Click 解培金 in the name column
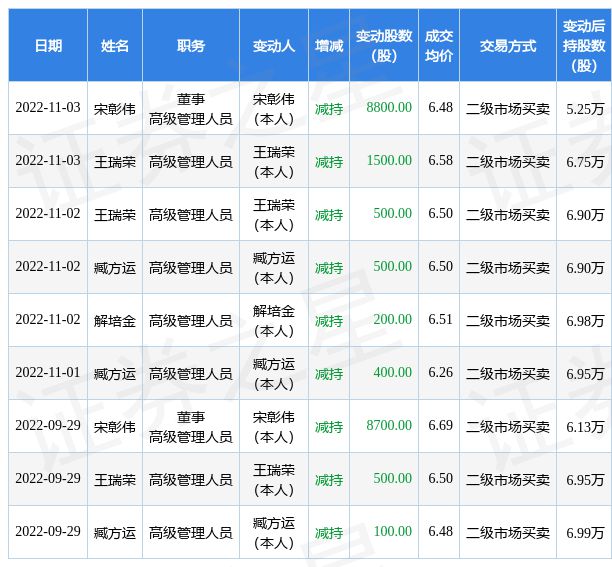 point(115,321)
